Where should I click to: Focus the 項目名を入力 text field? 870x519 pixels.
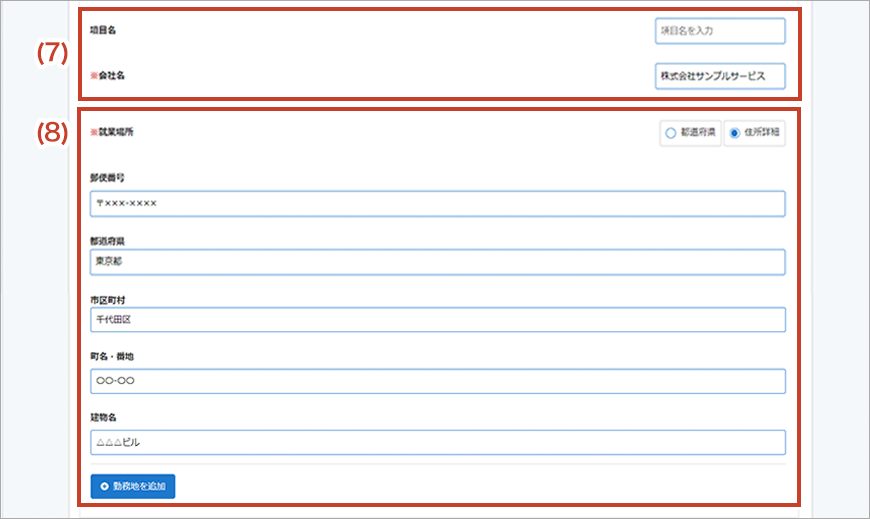pyautogui.click(x=720, y=31)
